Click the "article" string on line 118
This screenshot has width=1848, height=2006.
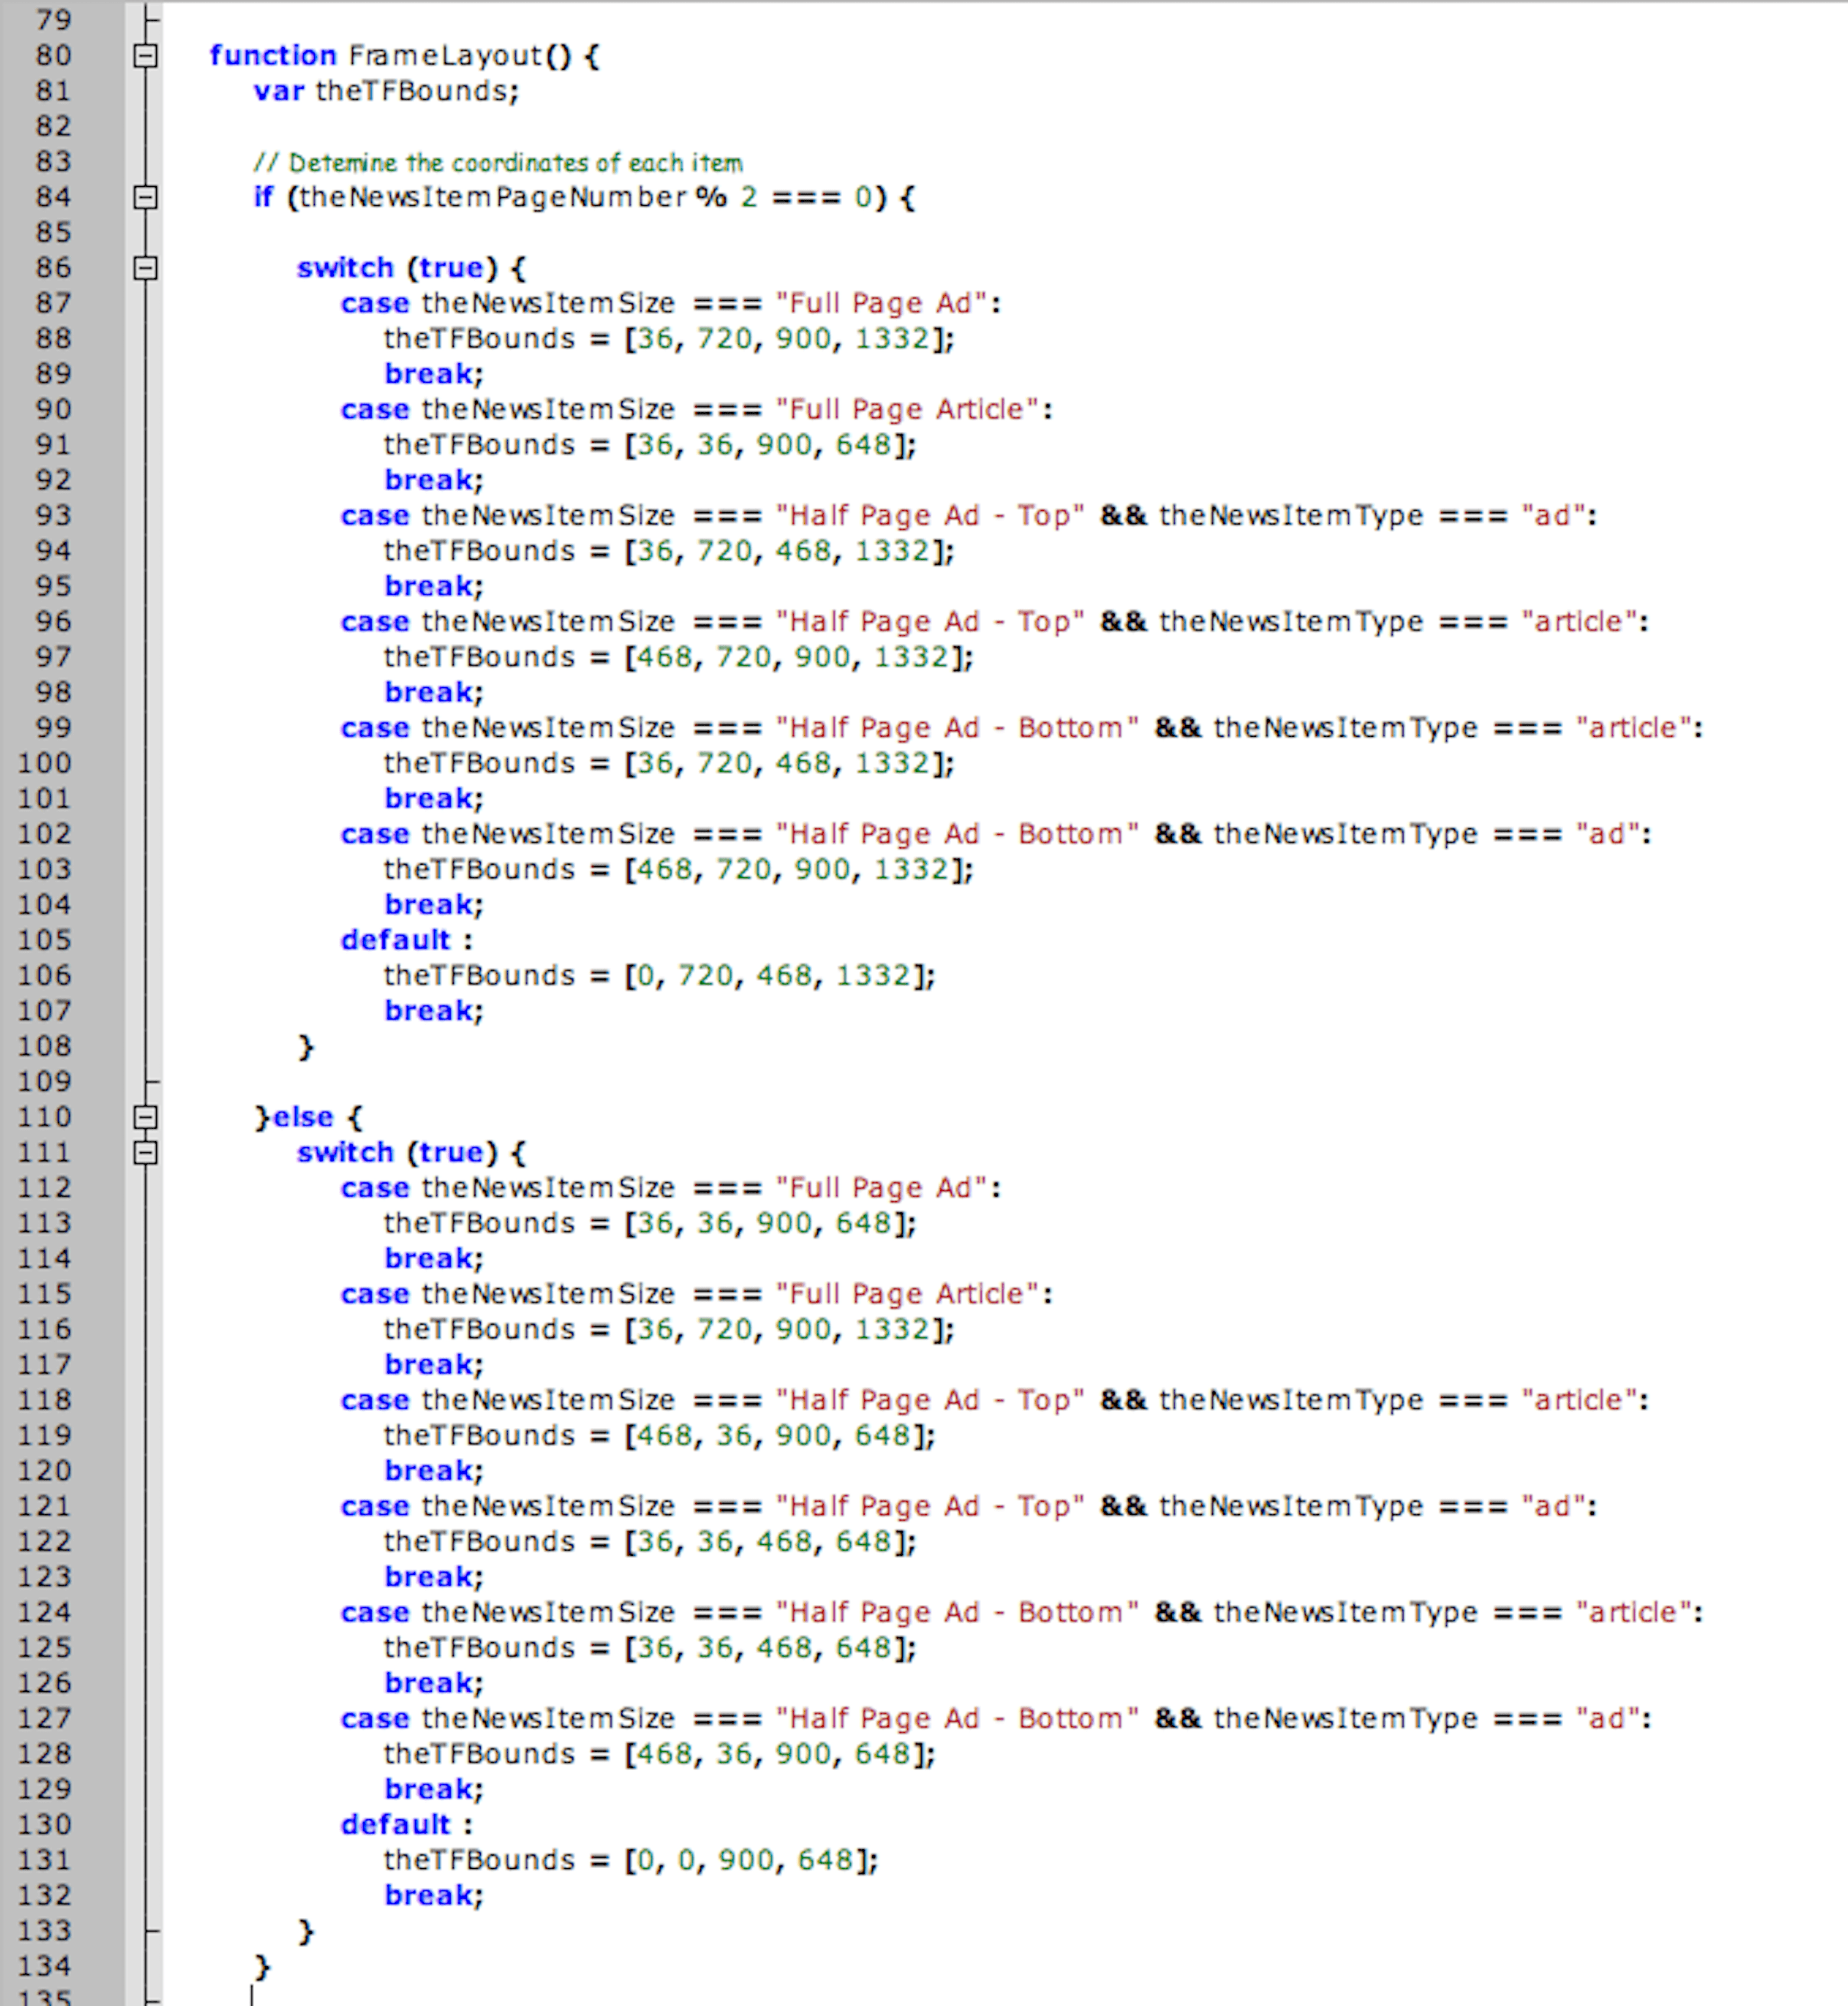tap(1579, 1400)
